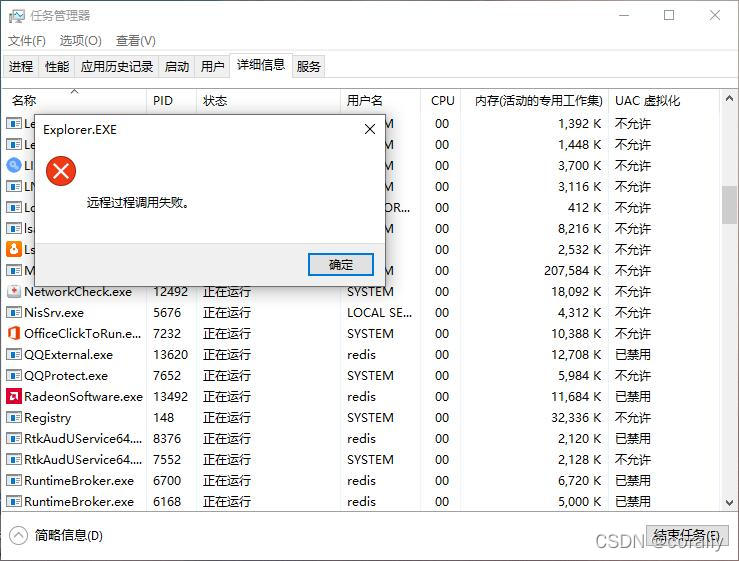Click the RadeonSoftware.exe AMD icon

14,396
